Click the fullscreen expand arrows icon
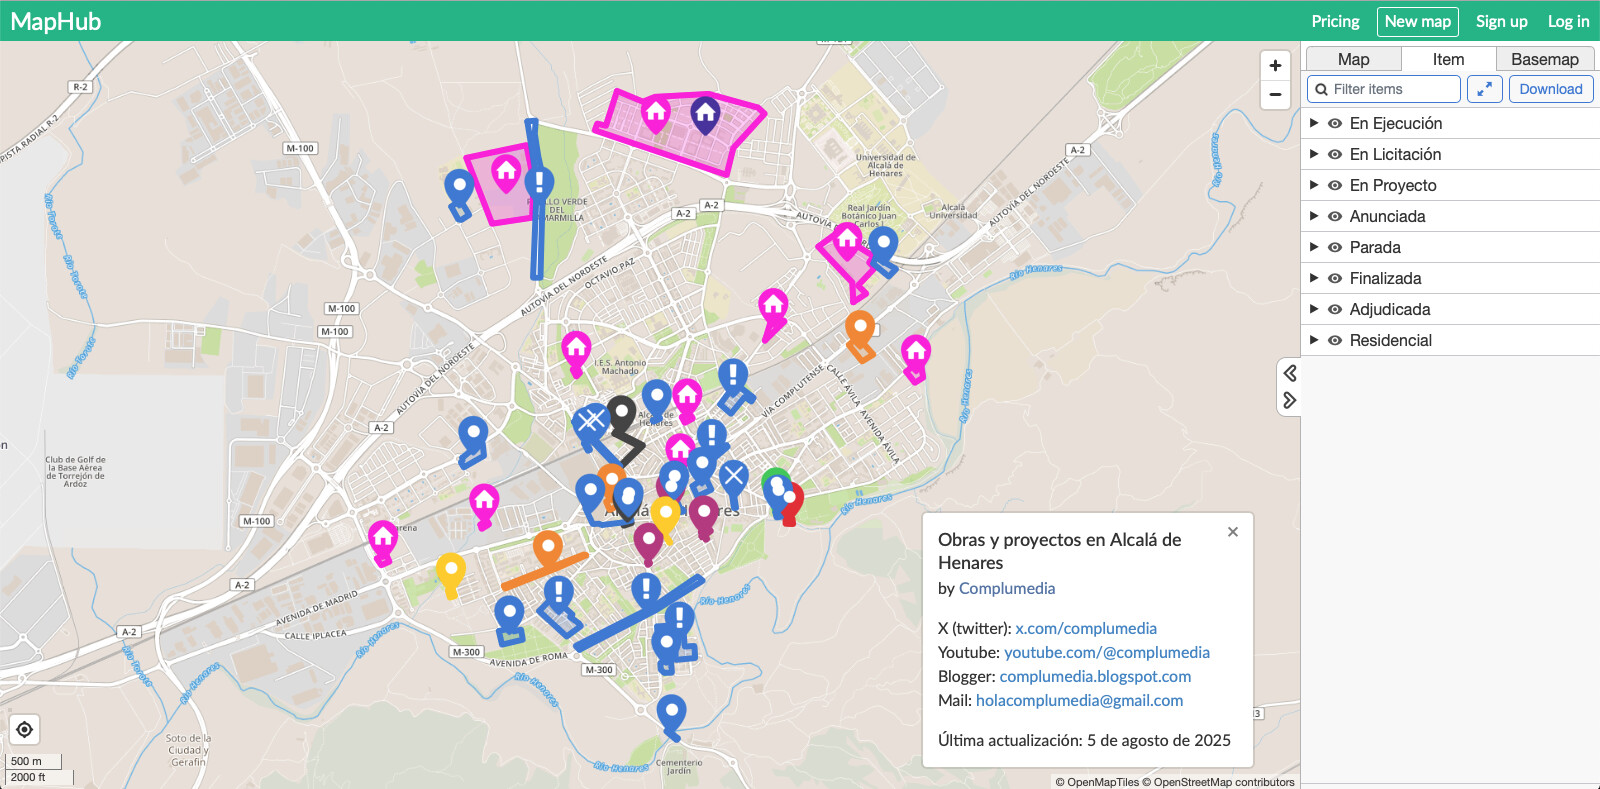The width and height of the screenshot is (1600, 789). click(x=1485, y=89)
